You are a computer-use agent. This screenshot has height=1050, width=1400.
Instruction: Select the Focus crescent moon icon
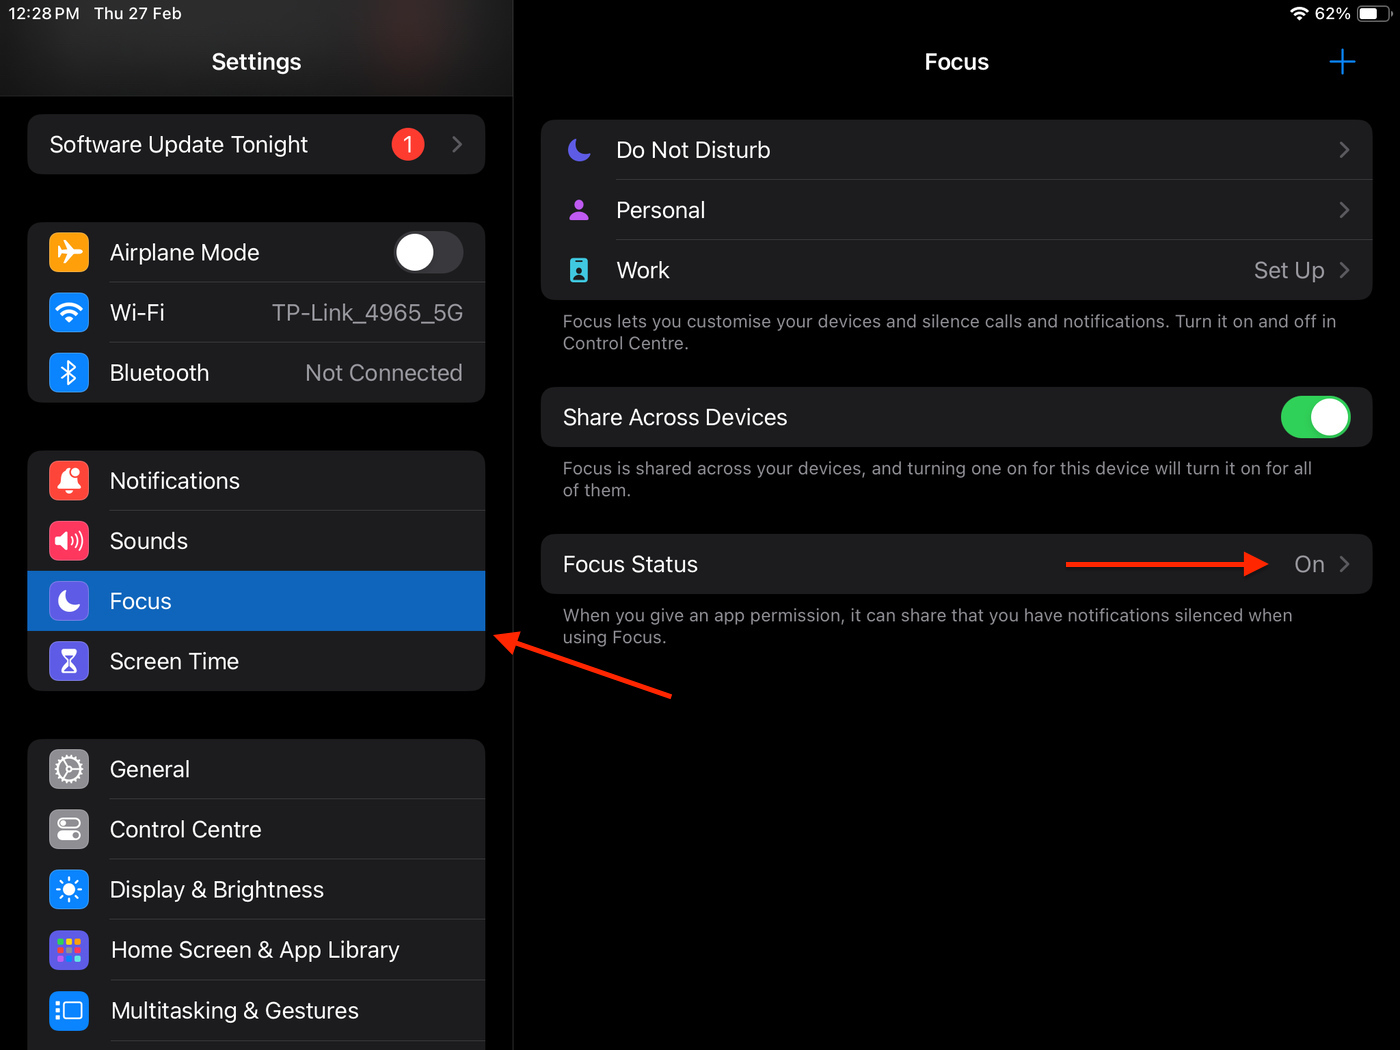(x=68, y=601)
